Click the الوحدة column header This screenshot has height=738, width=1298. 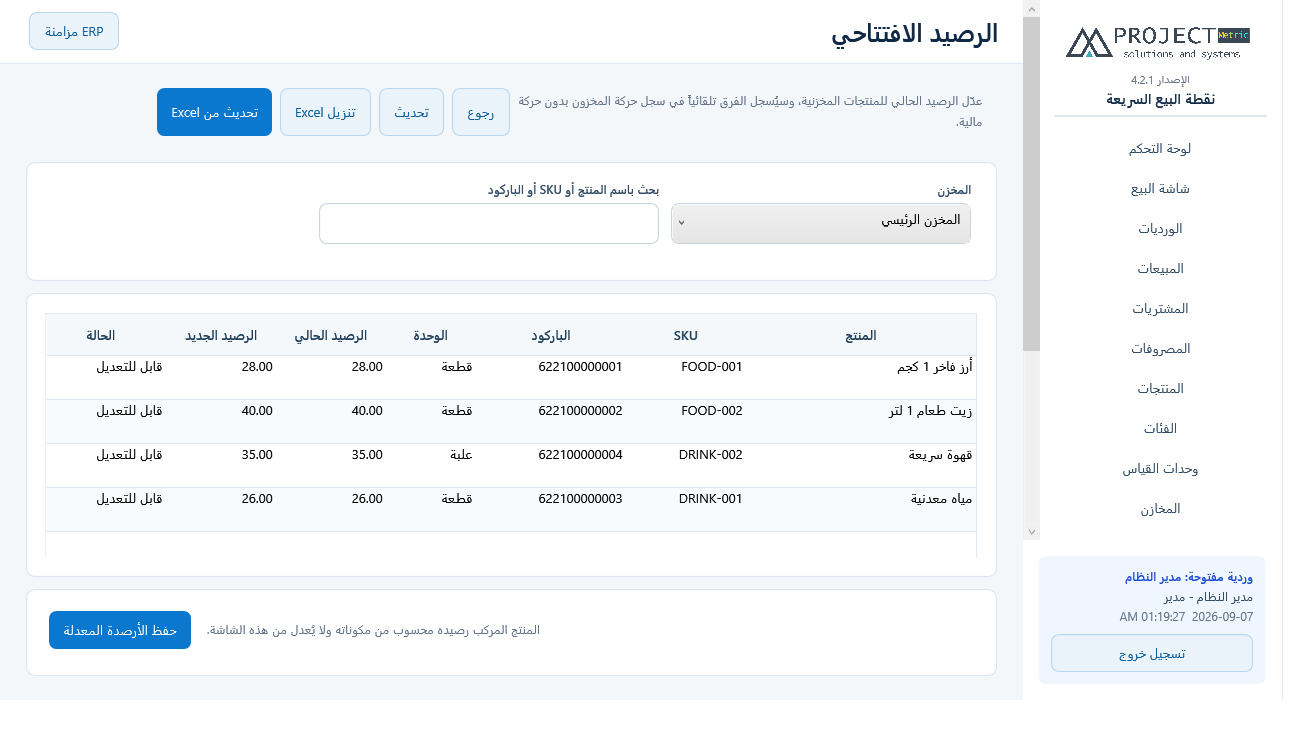pyautogui.click(x=430, y=335)
